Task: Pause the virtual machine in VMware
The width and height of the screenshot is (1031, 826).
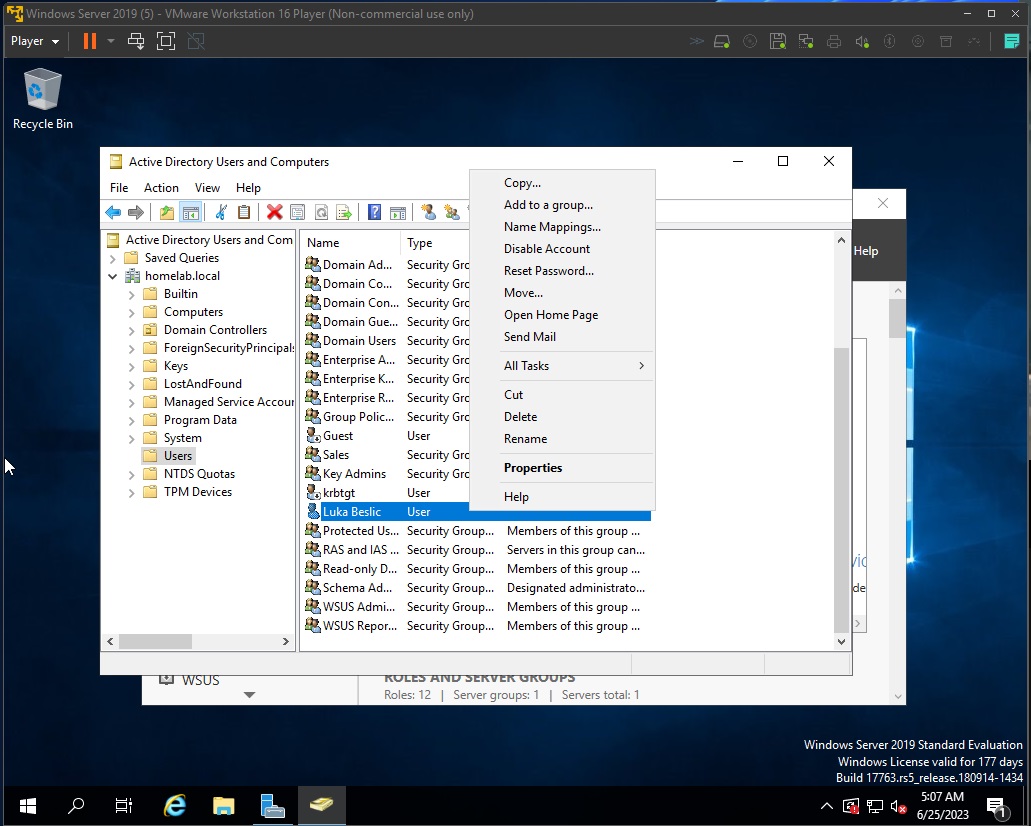Action: coord(90,41)
